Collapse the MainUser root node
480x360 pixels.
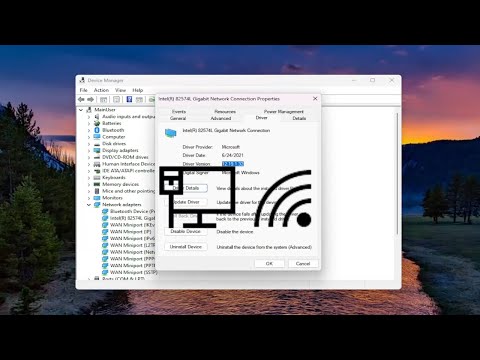(81, 110)
